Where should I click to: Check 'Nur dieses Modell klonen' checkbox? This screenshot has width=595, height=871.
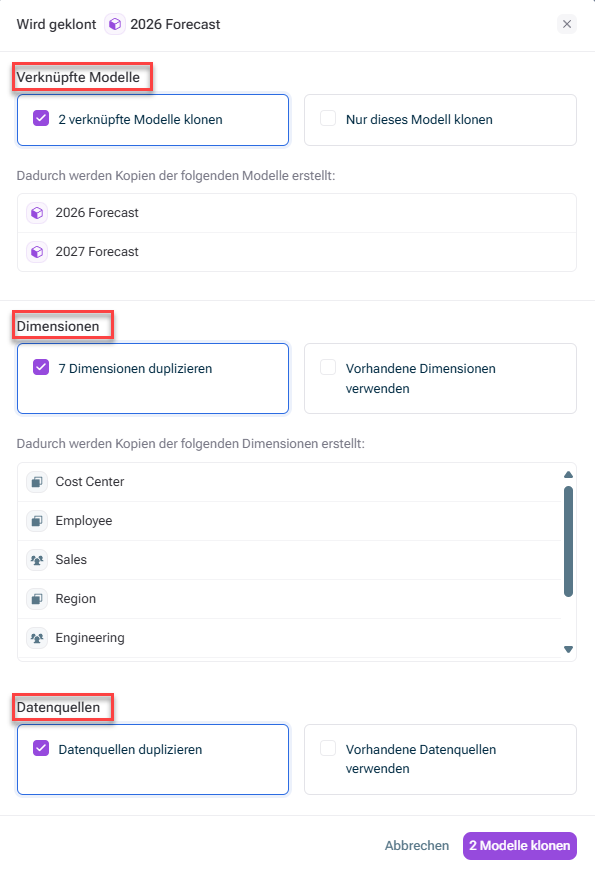328,118
